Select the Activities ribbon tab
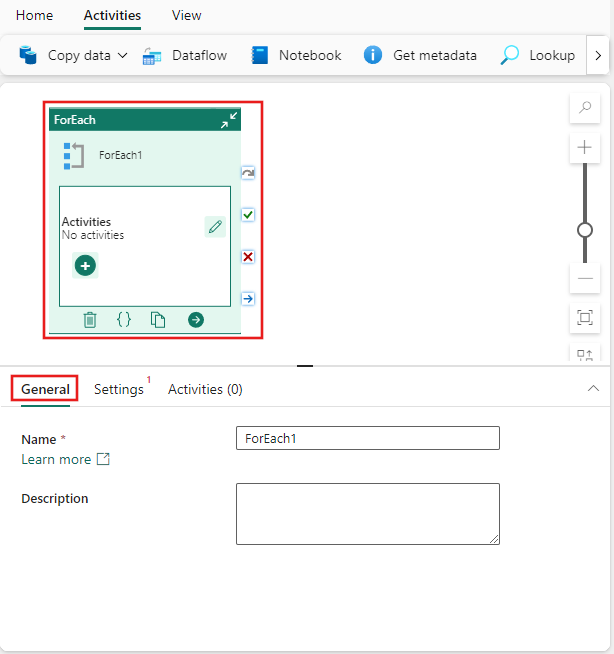Screen dimensions: 614x654 (x=112, y=15)
